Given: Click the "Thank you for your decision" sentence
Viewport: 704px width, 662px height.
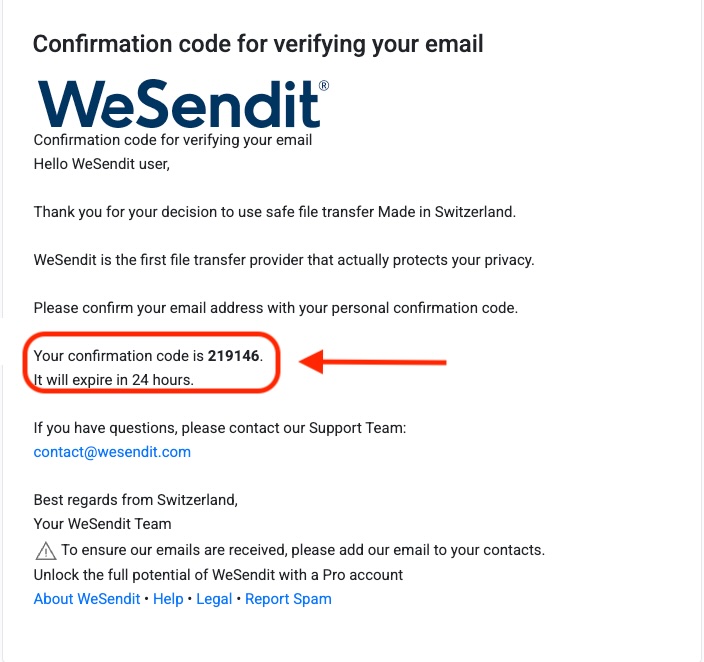Looking at the screenshot, I should [x=275, y=212].
